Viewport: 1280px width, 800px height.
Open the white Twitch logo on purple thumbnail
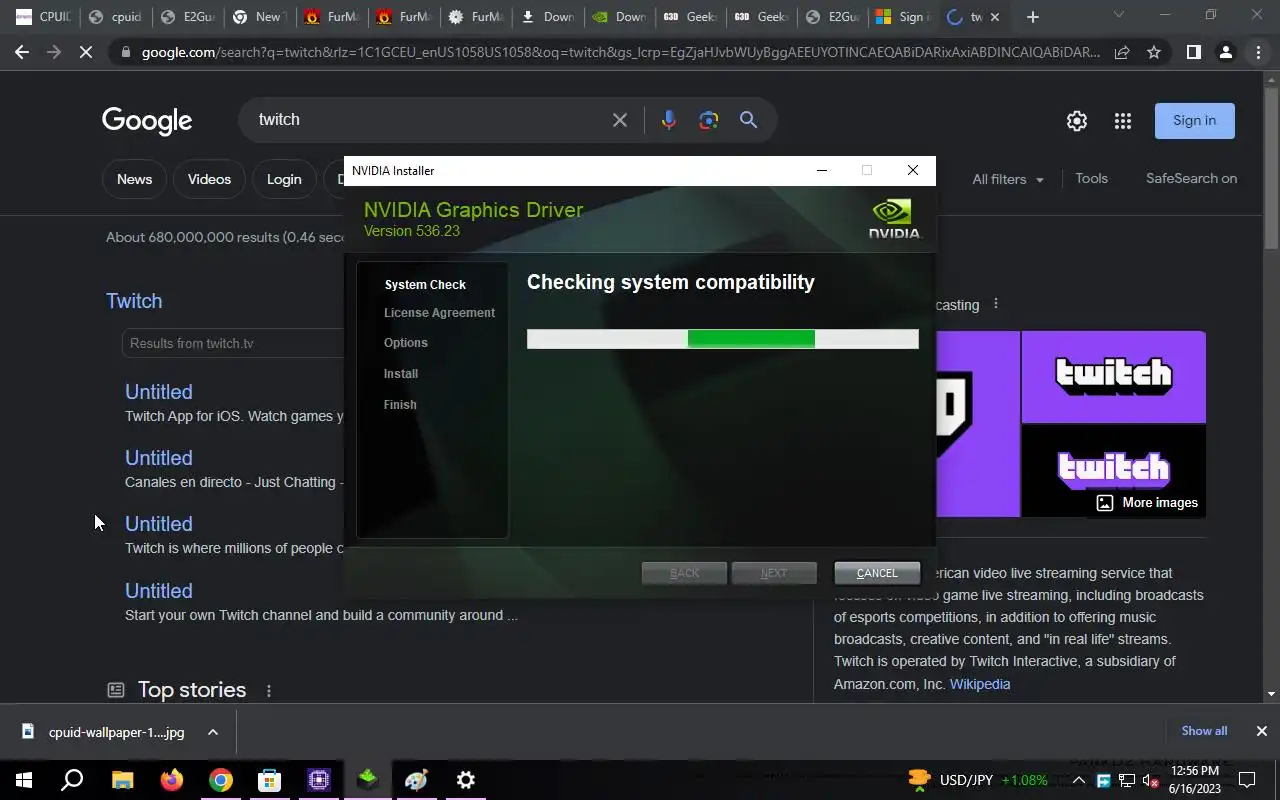tap(1113, 377)
